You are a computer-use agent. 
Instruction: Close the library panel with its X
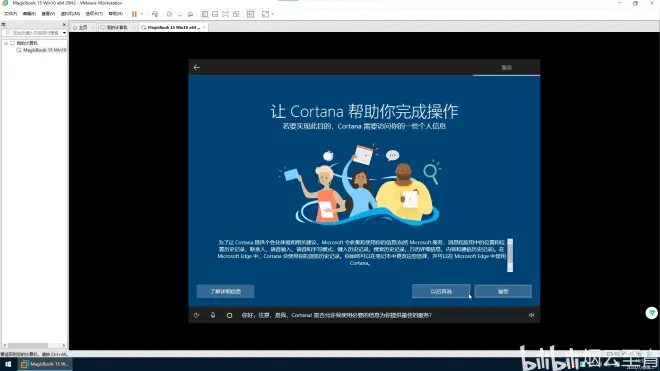[64, 24]
